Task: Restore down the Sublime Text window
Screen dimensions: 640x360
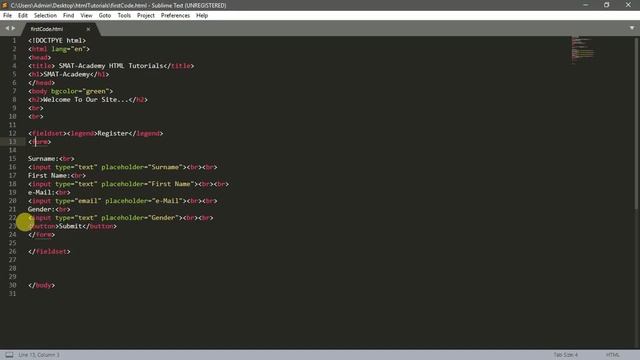Action: 607,5
